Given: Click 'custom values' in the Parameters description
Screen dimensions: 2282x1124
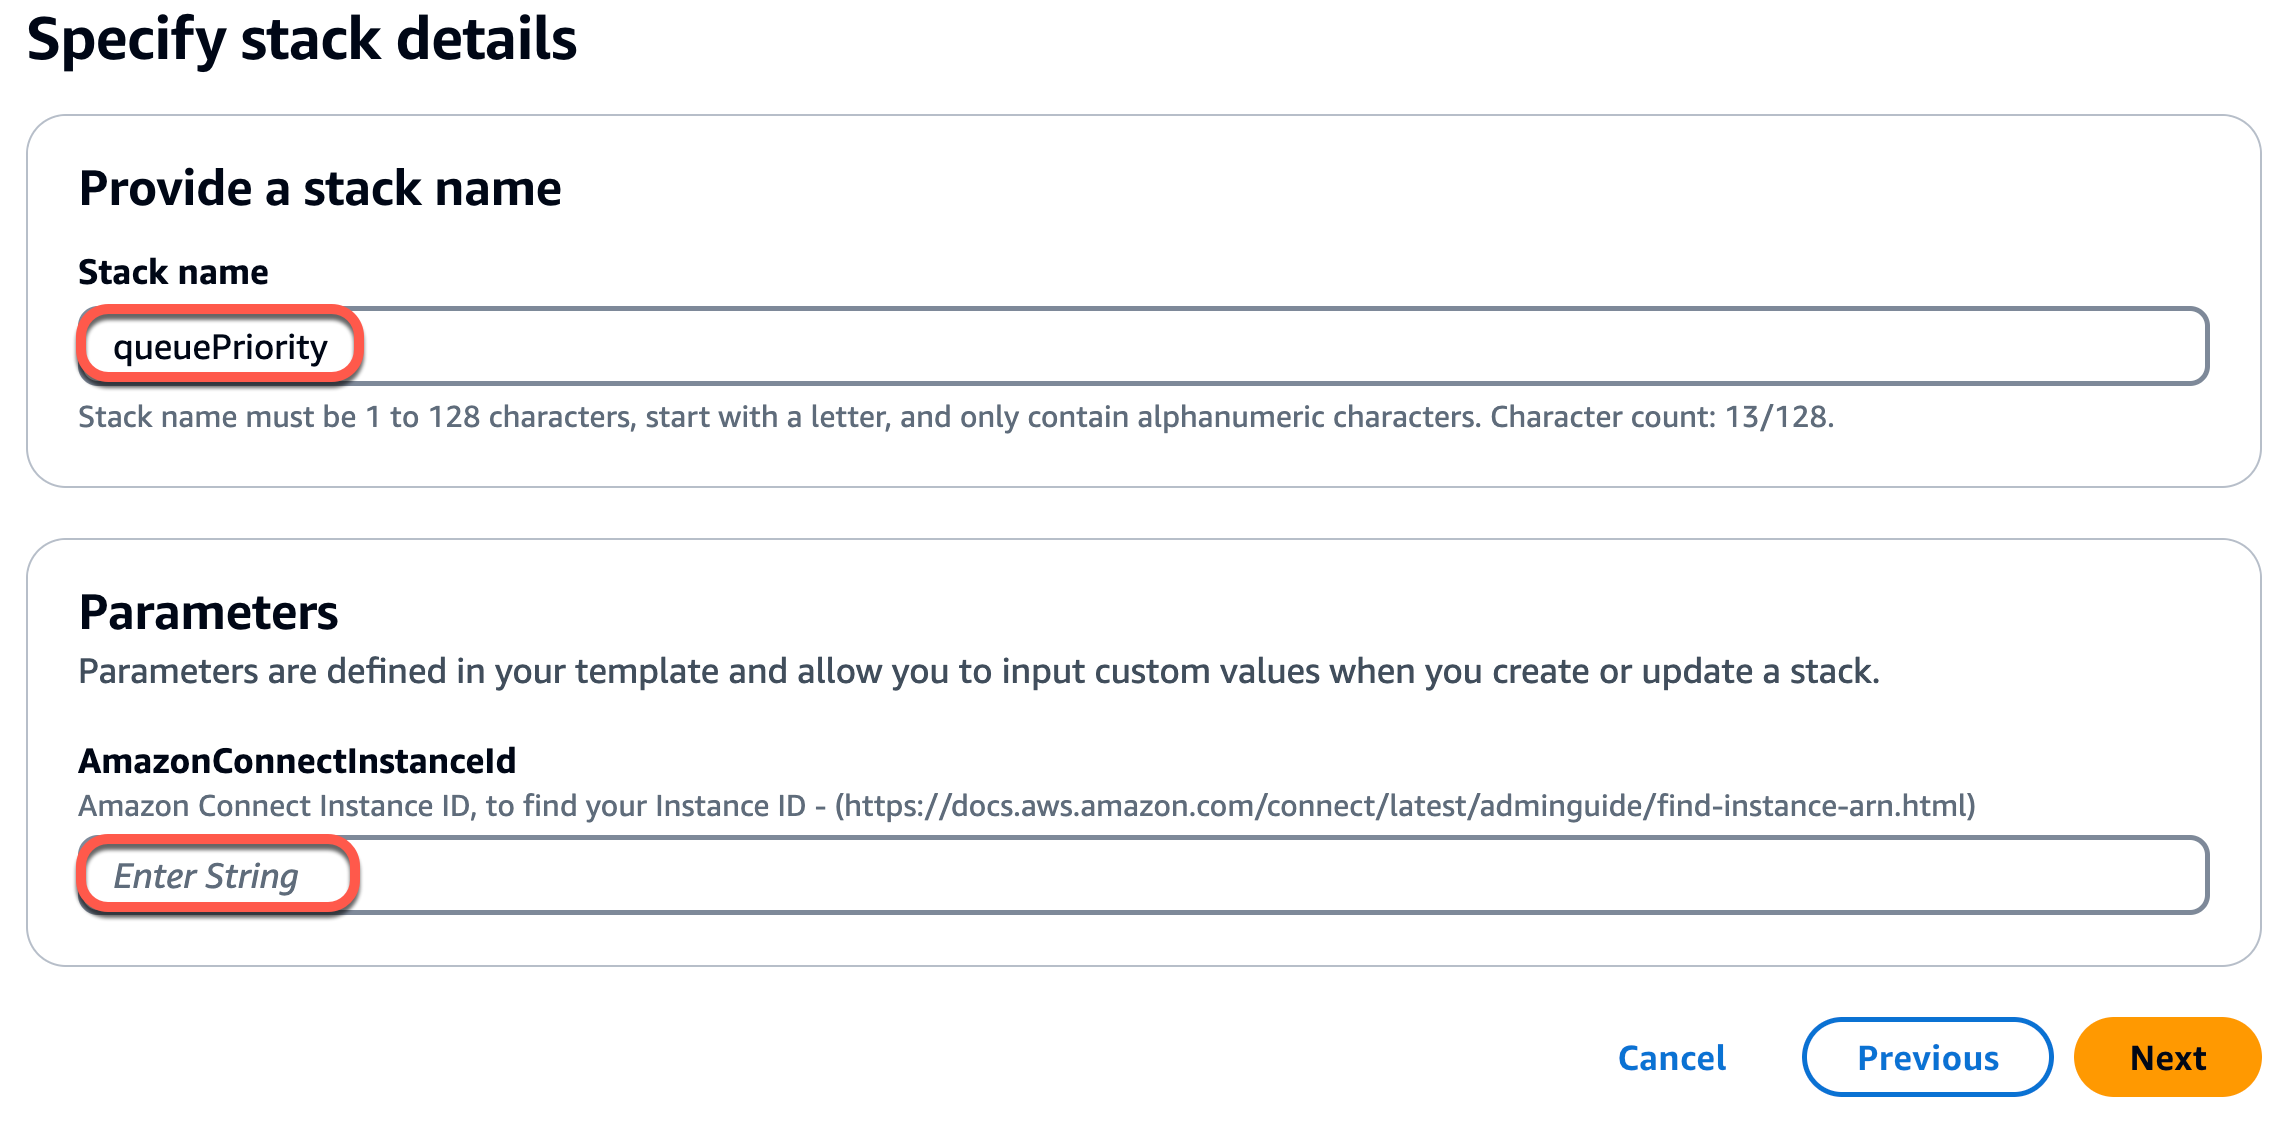Looking at the screenshot, I should click(1207, 671).
